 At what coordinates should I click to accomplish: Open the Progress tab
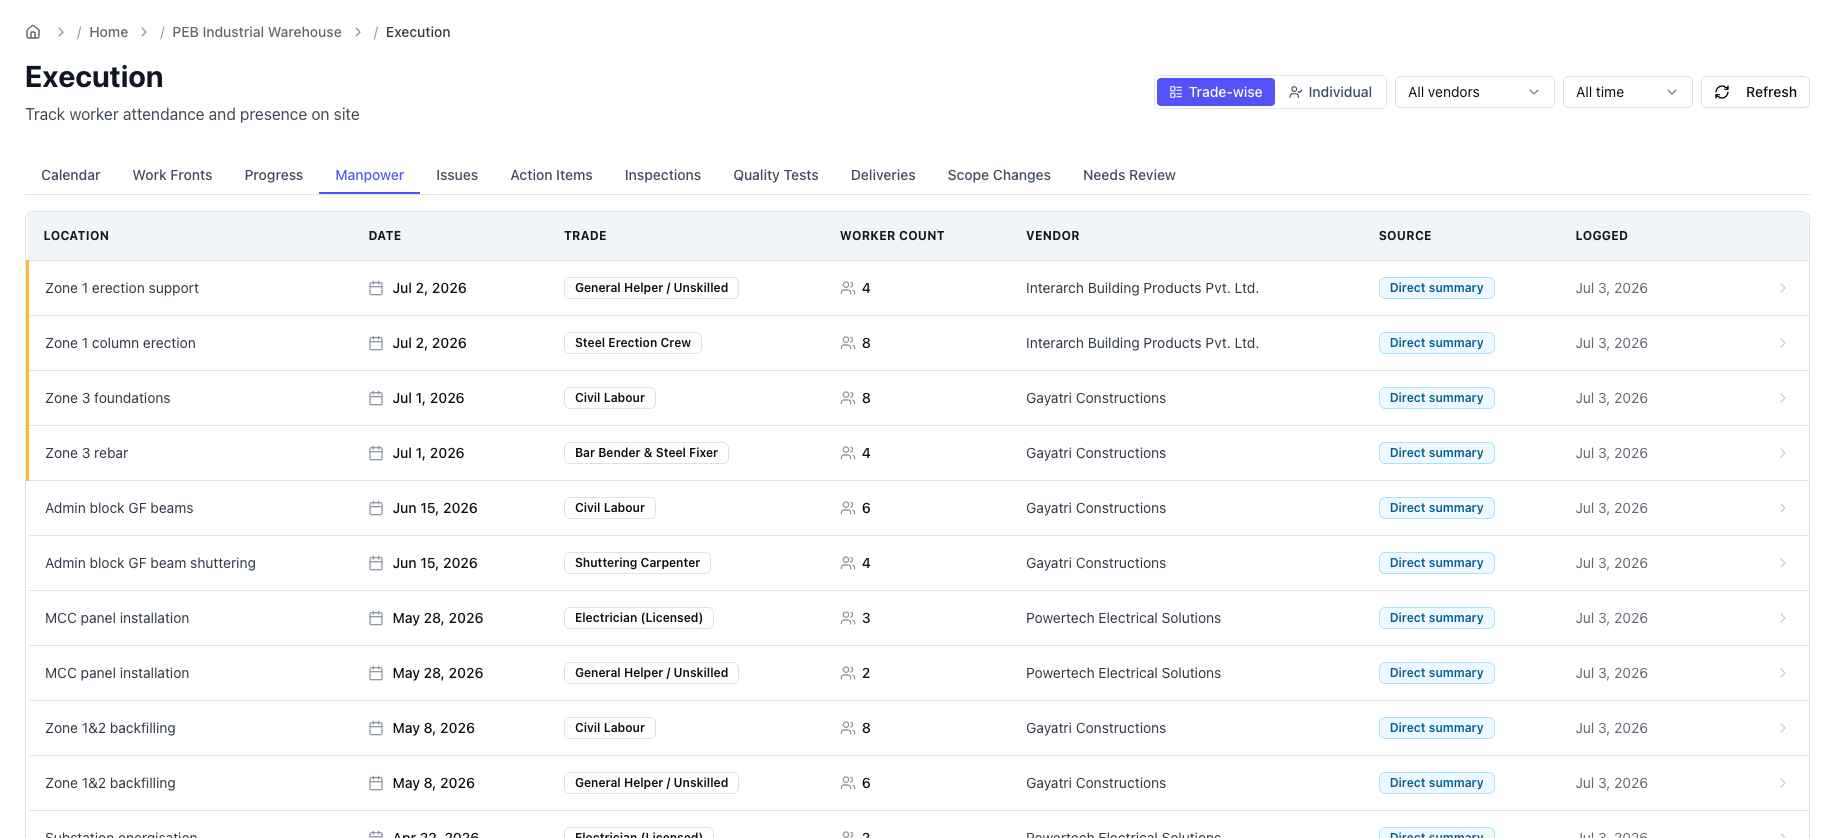pyautogui.click(x=273, y=175)
